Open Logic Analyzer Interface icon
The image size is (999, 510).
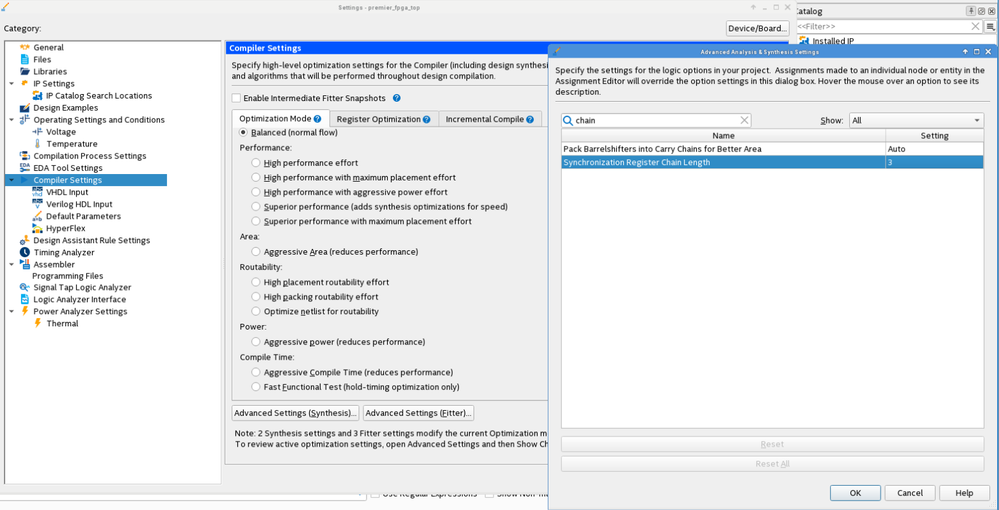pyautogui.click(x=25, y=299)
